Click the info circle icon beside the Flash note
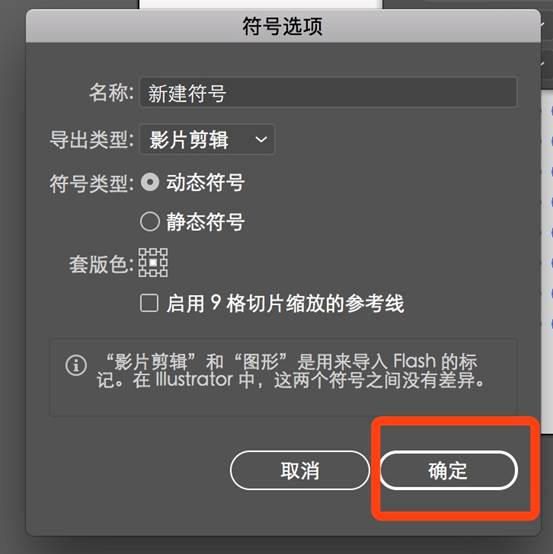 76,365
